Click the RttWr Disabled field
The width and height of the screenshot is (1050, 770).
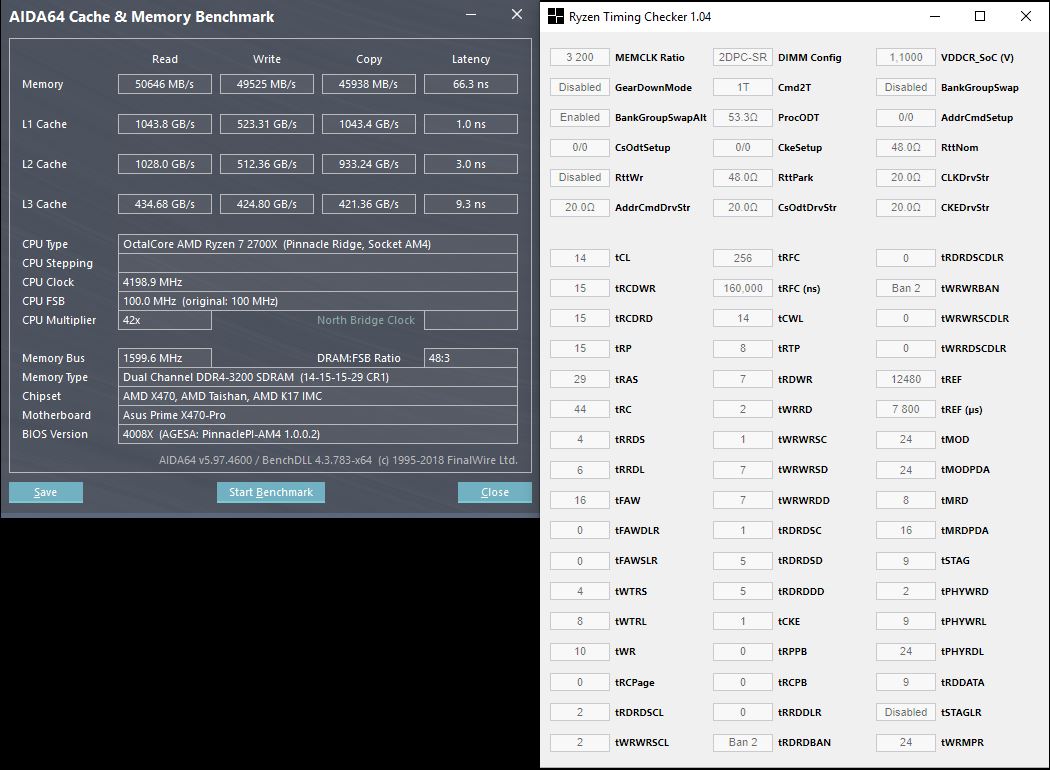pos(580,177)
